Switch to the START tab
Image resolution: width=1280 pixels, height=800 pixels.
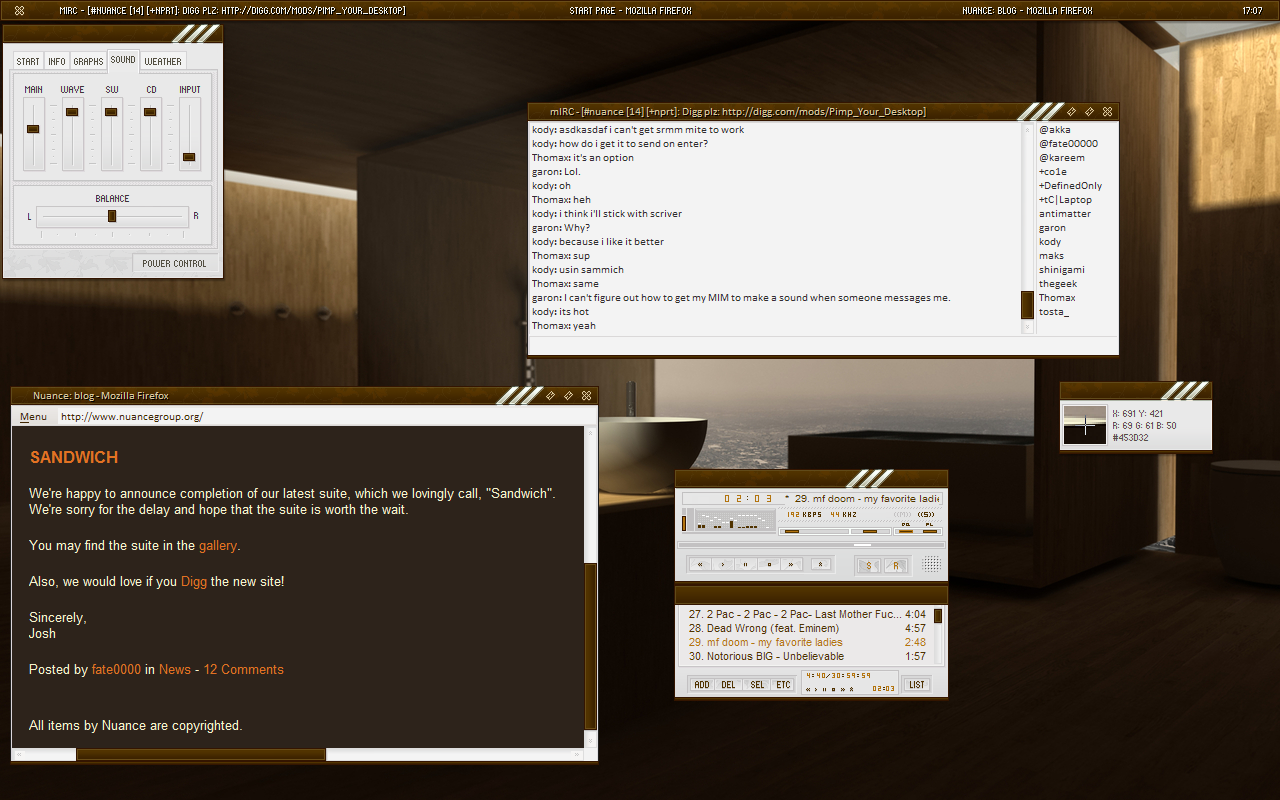point(28,61)
